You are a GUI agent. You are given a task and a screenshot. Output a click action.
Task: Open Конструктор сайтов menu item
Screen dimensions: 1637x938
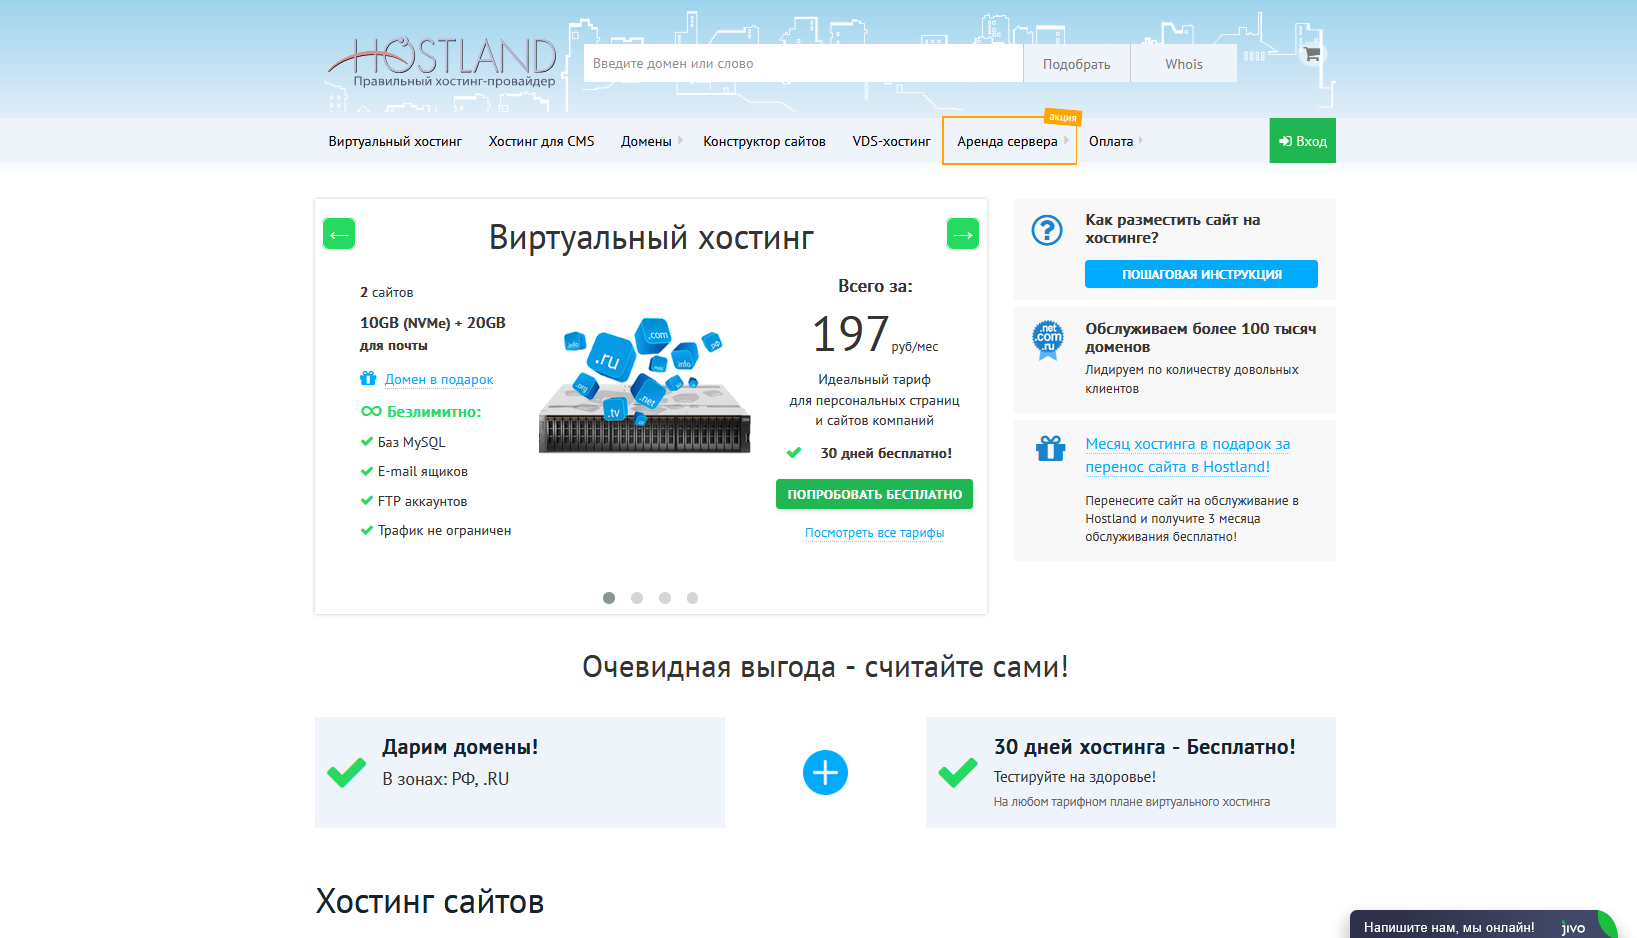click(x=764, y=141)
